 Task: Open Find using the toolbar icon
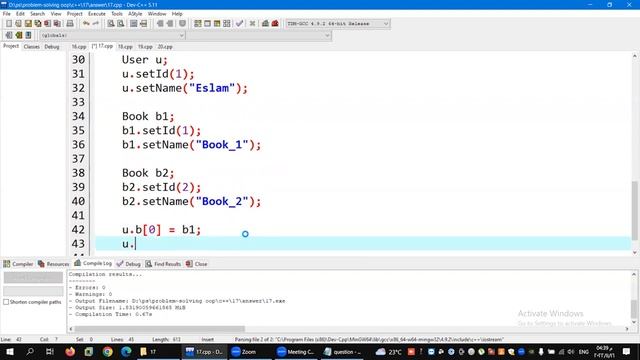click(111, 24)
